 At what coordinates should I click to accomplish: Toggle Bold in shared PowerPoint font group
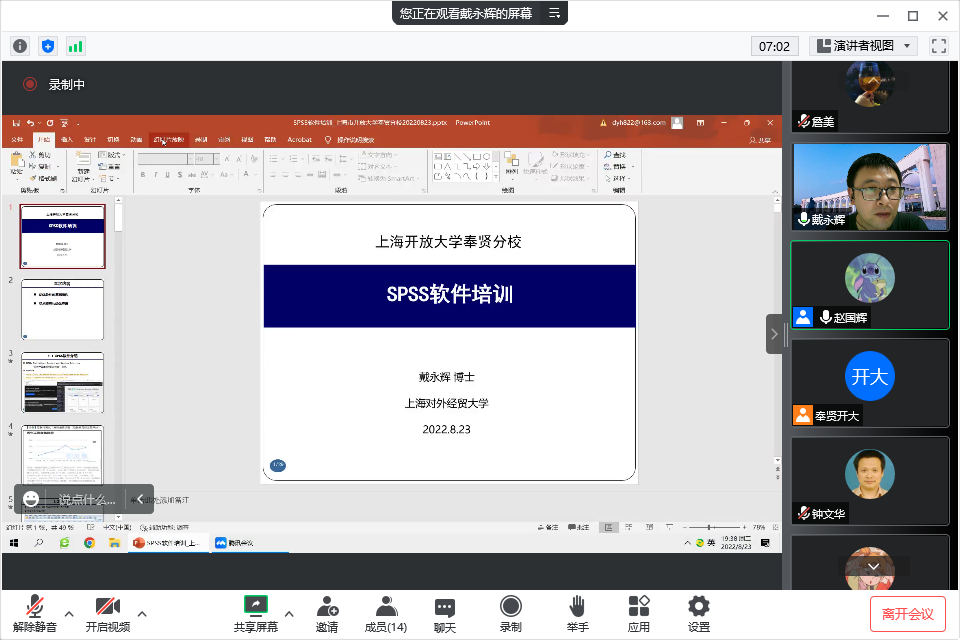(x=143, y=175)
